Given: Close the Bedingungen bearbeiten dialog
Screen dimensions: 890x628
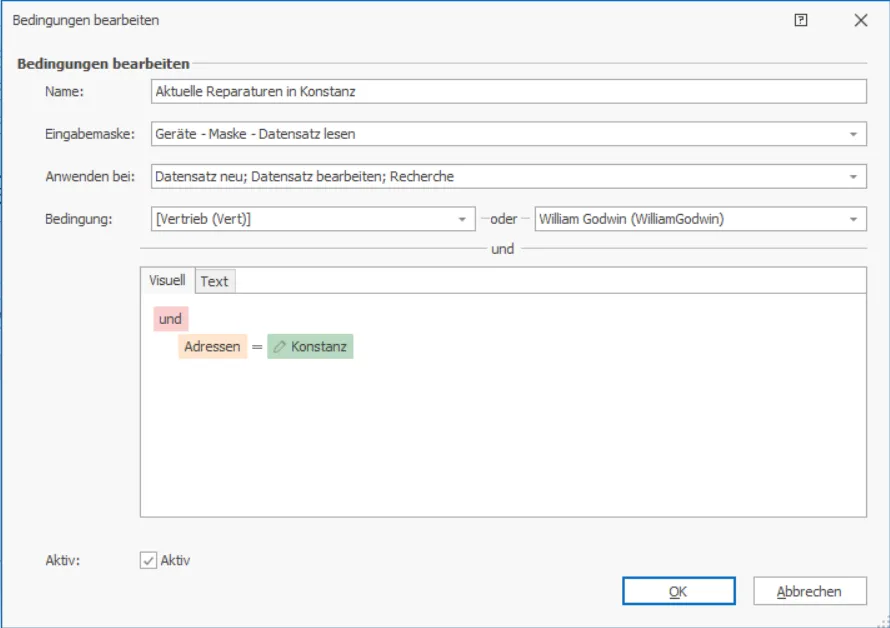Looking at the screenshot, I should pyautogui.click(x=860, y=20).
